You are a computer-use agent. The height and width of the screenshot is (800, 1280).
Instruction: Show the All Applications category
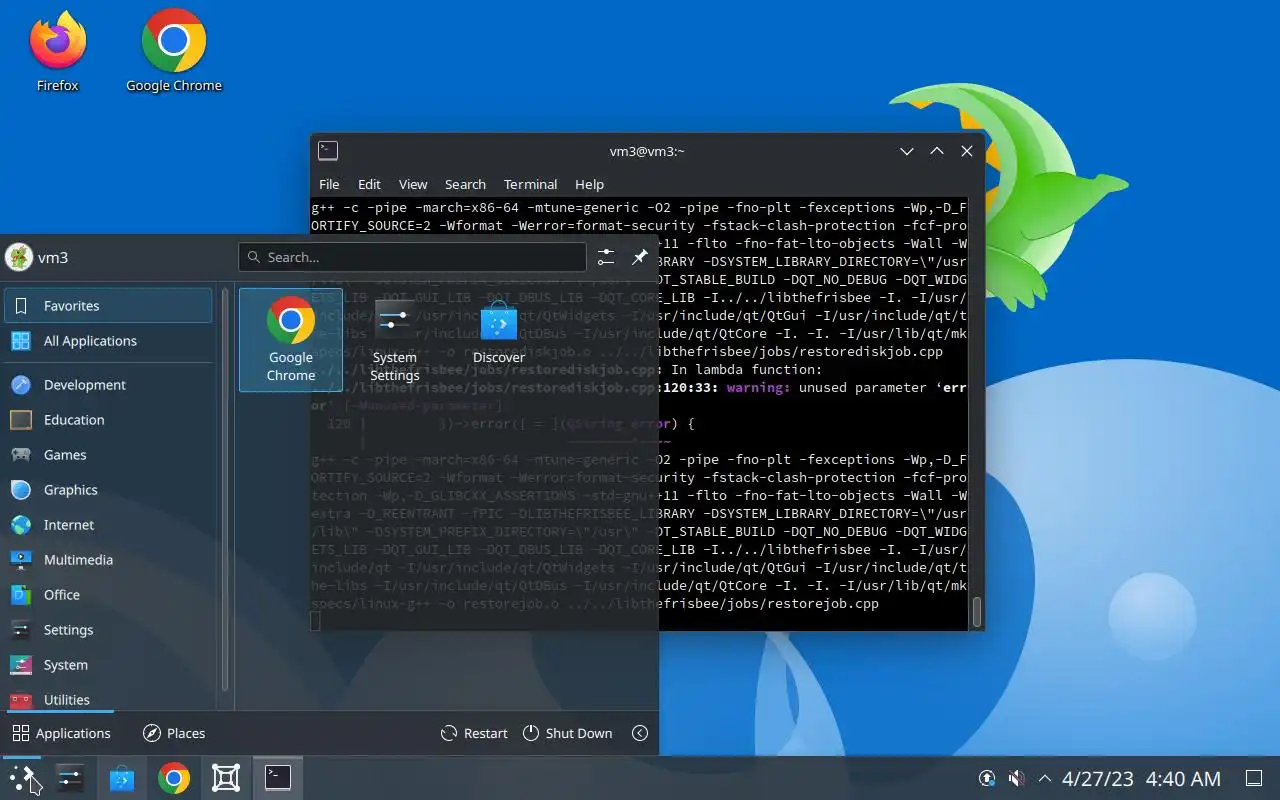(x=108, y=341)
